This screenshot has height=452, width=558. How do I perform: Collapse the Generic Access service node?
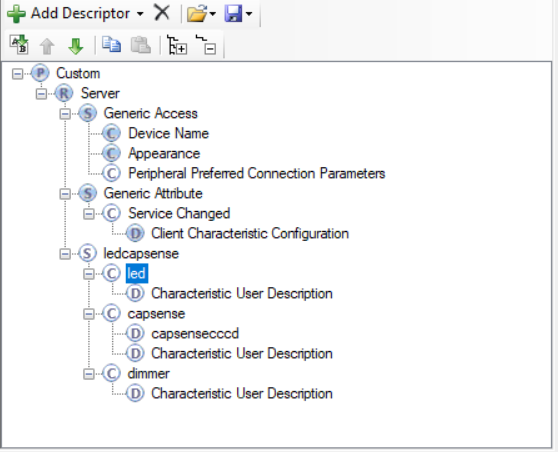[65, 114]
